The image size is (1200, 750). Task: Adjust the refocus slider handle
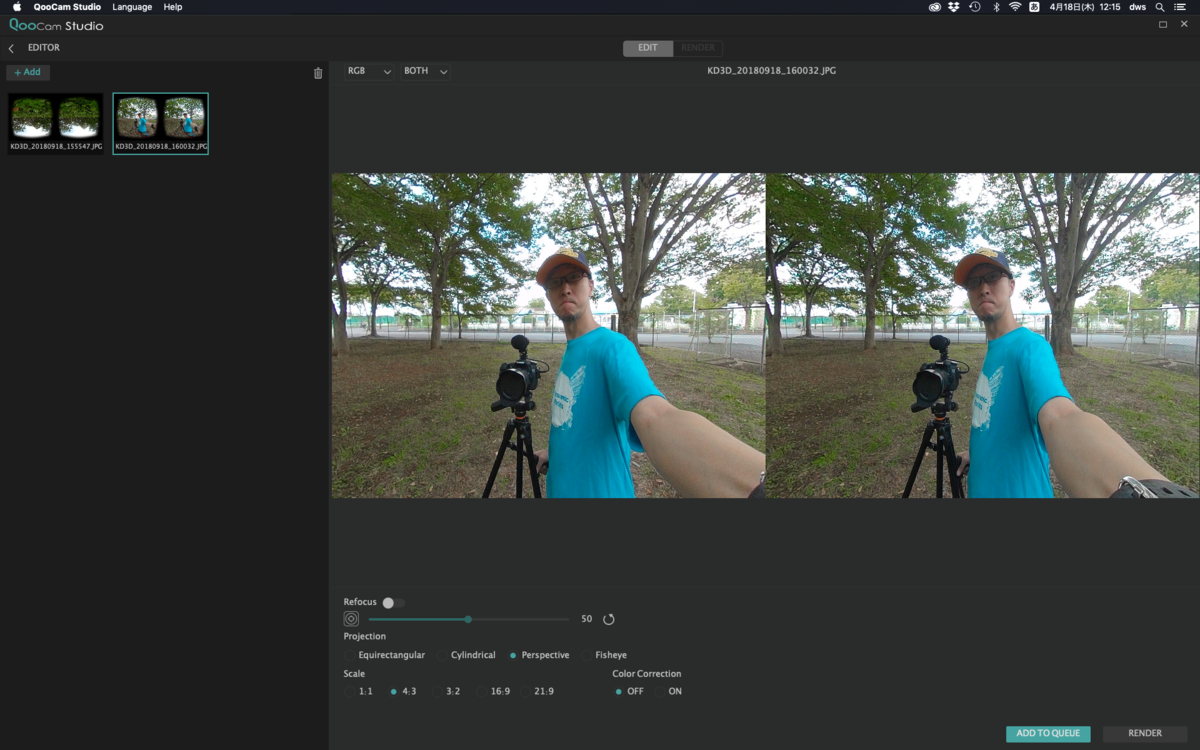pos(468,619)
